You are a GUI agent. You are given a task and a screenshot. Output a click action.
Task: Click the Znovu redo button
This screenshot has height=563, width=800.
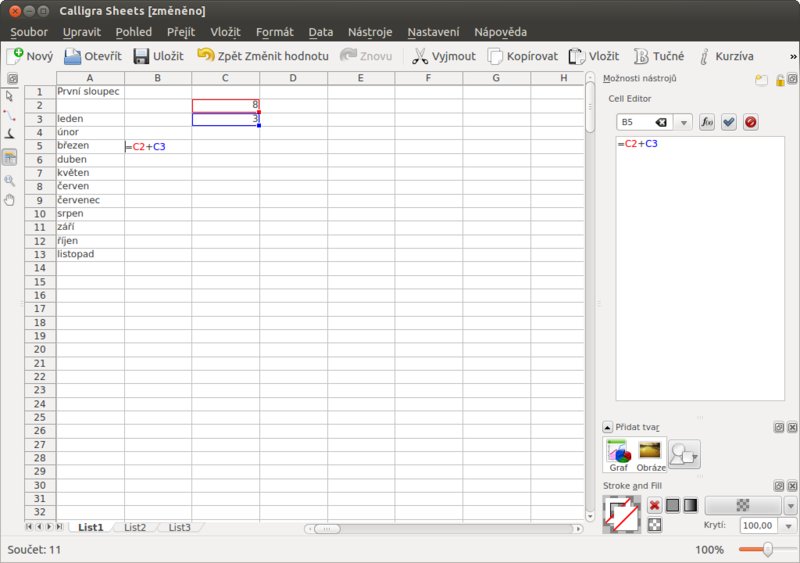click(366, 56)
